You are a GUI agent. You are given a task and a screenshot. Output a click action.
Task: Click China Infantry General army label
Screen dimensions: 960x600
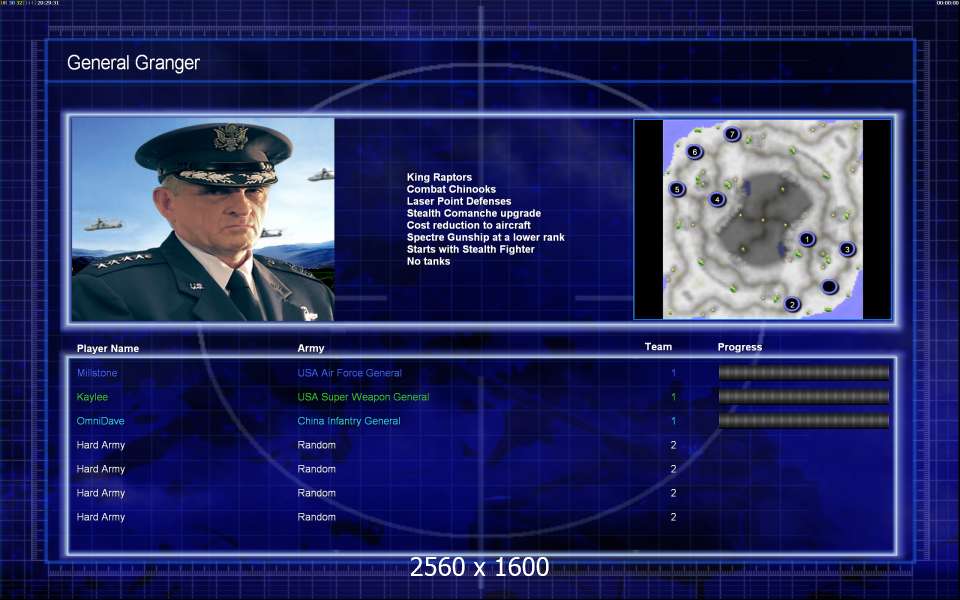tap(348, 421)
